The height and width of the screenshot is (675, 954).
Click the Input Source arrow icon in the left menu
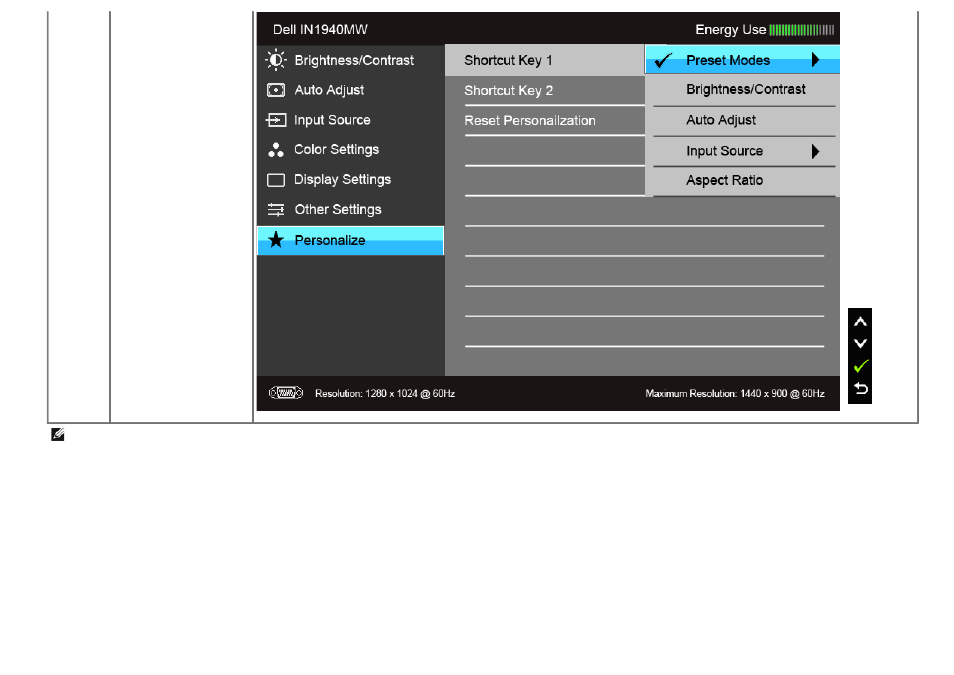pyautogui.click(x=276, y=120)
